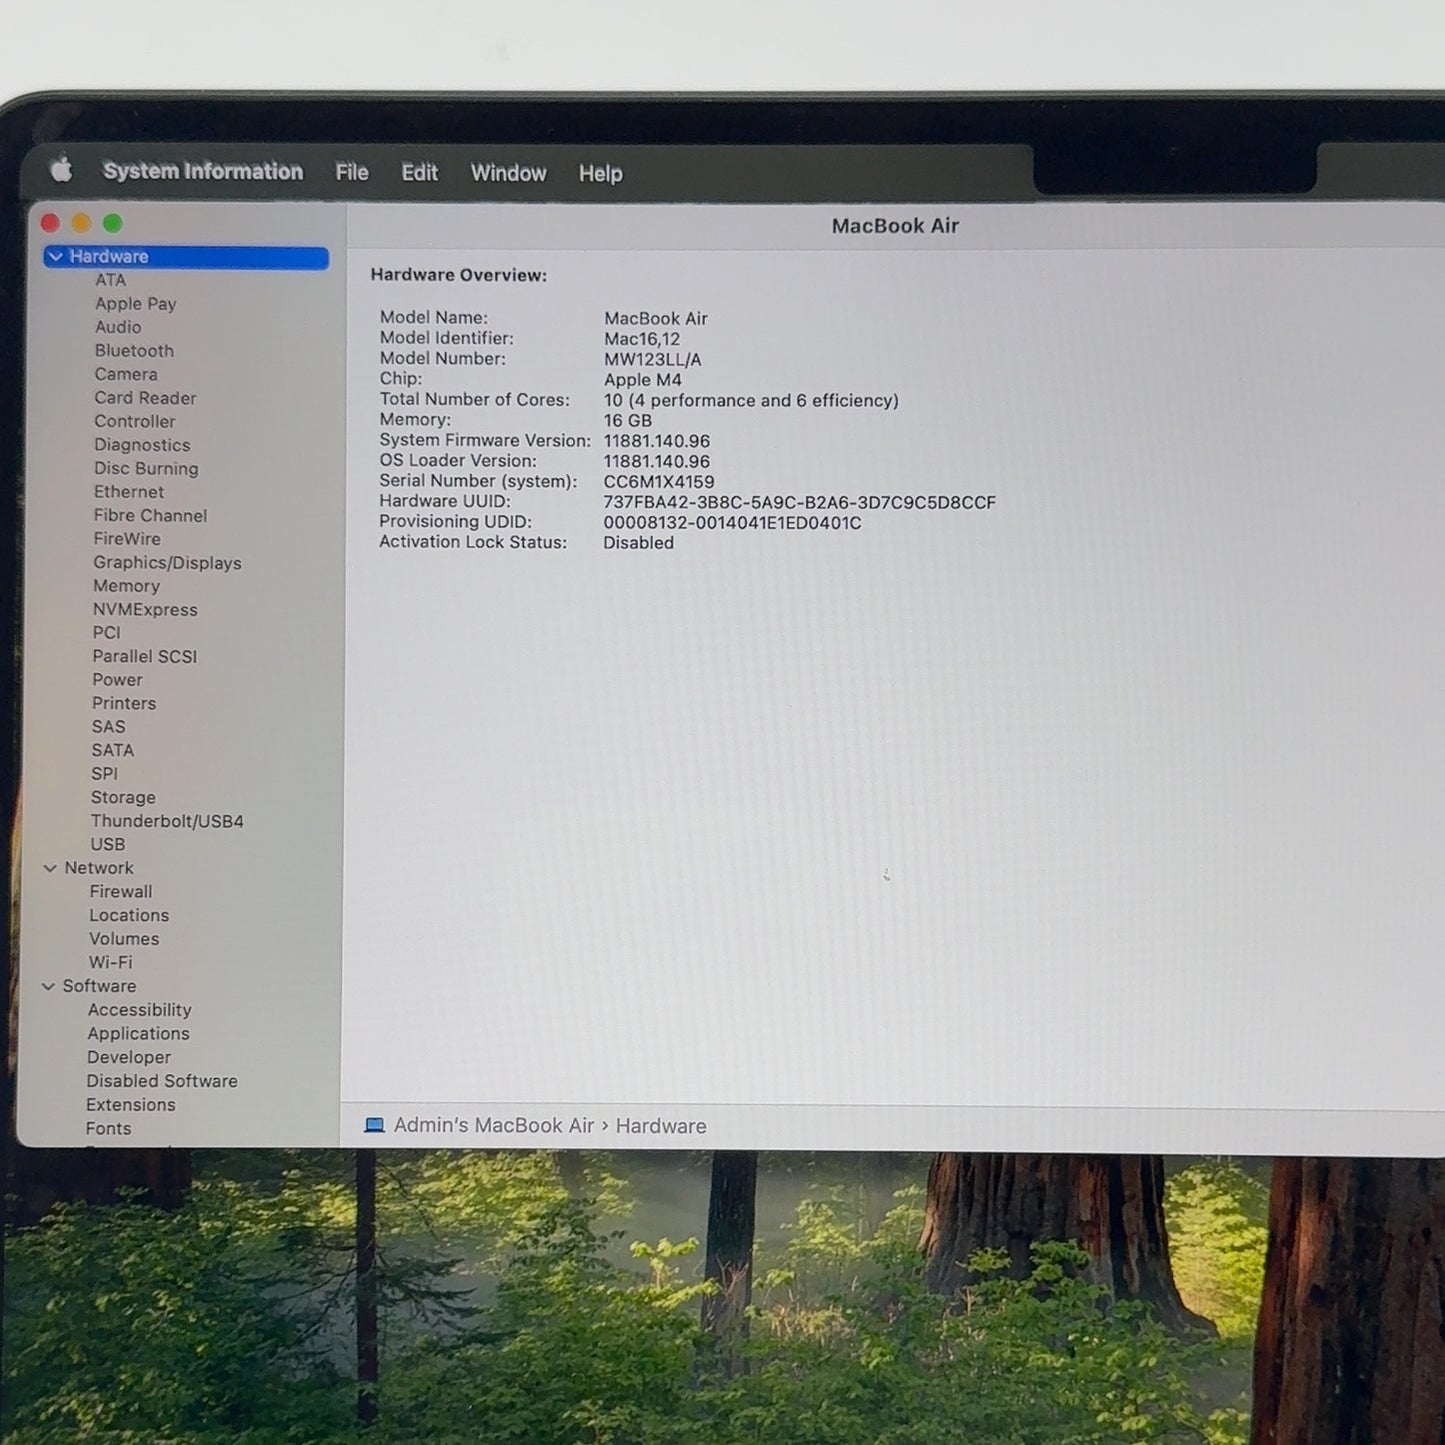Open the File menu
The height and width of the screenshot is (1445, 1445).
352,172
